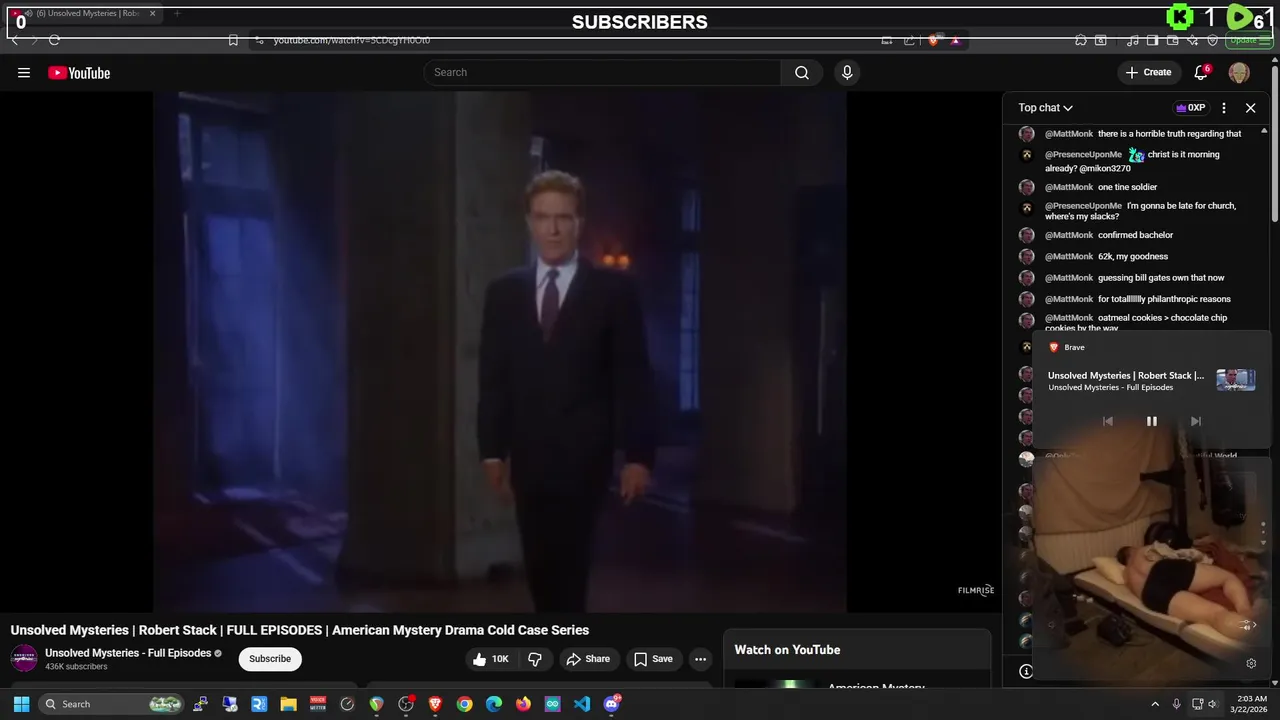Switch to Brave browser in the taskbar

pyautogui.click(x=435, y=704)
